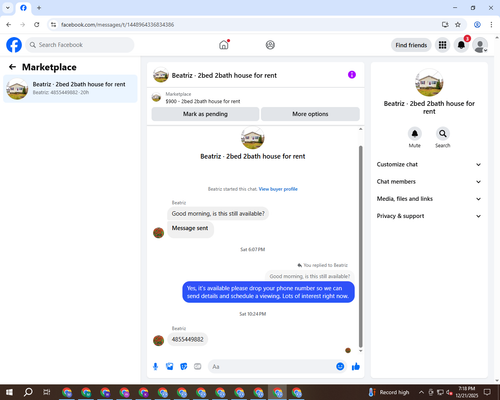Open a new browser tab
This screenshot has height=400, width=500.
click(39, 8)
